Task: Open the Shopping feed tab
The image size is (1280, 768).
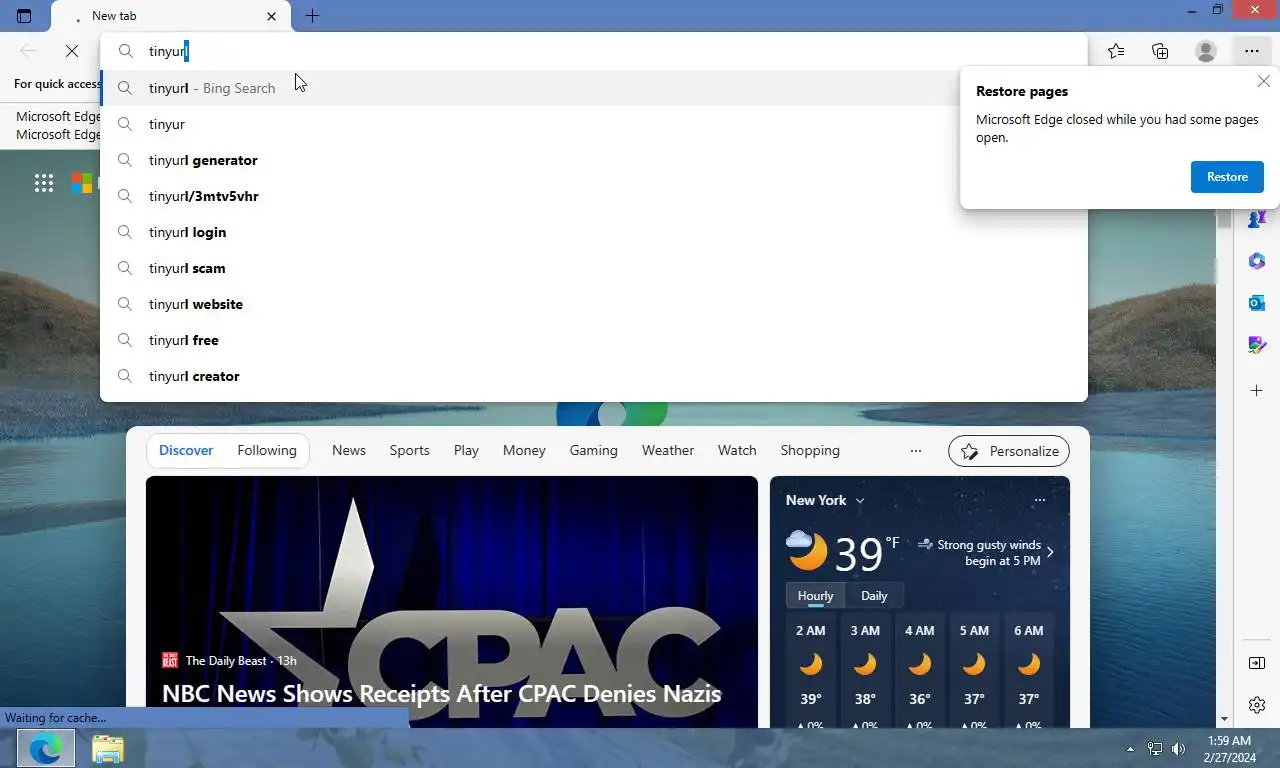Action: pos(810,450)
